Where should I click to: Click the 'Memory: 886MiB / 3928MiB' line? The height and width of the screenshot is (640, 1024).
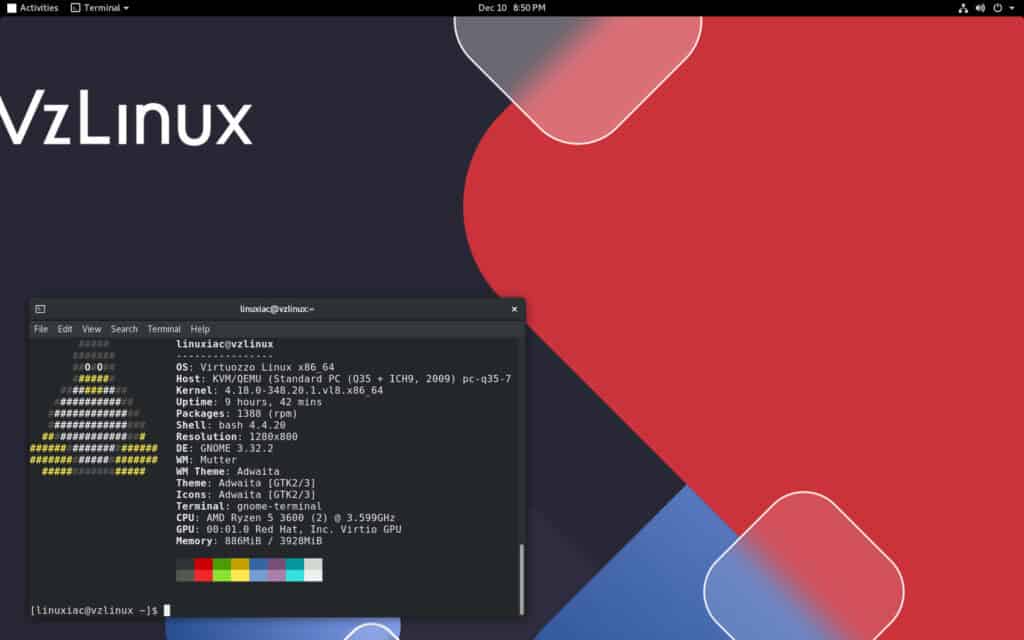249,541
